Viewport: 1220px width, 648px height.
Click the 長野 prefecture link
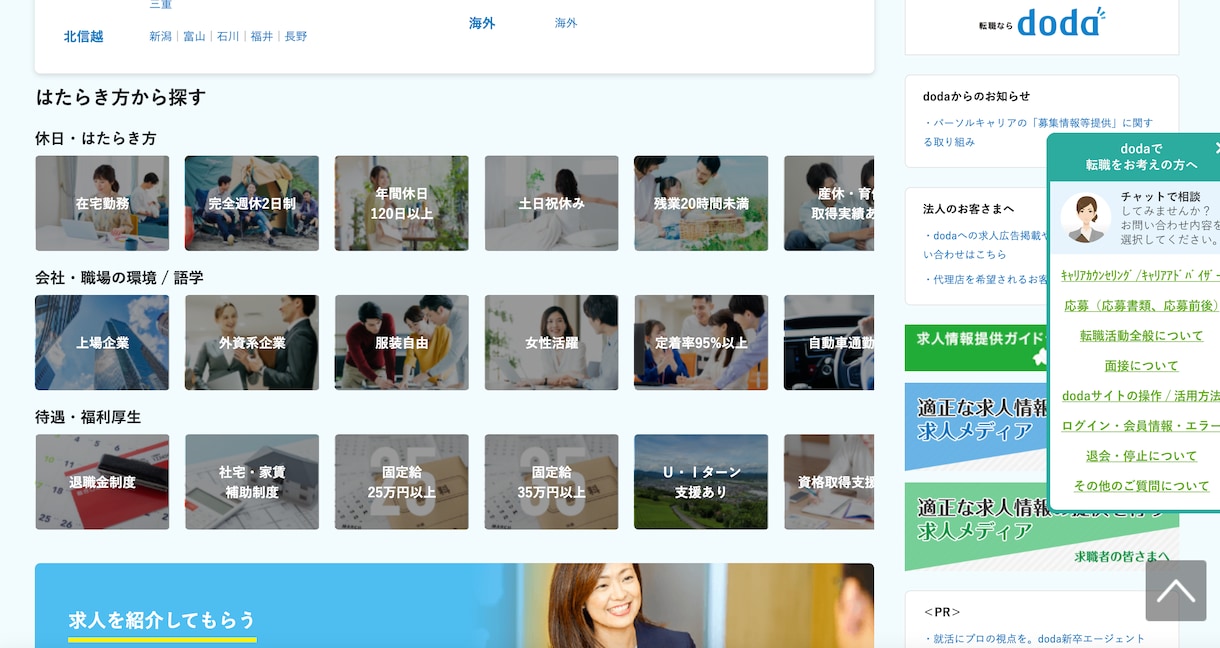point(296,36)
